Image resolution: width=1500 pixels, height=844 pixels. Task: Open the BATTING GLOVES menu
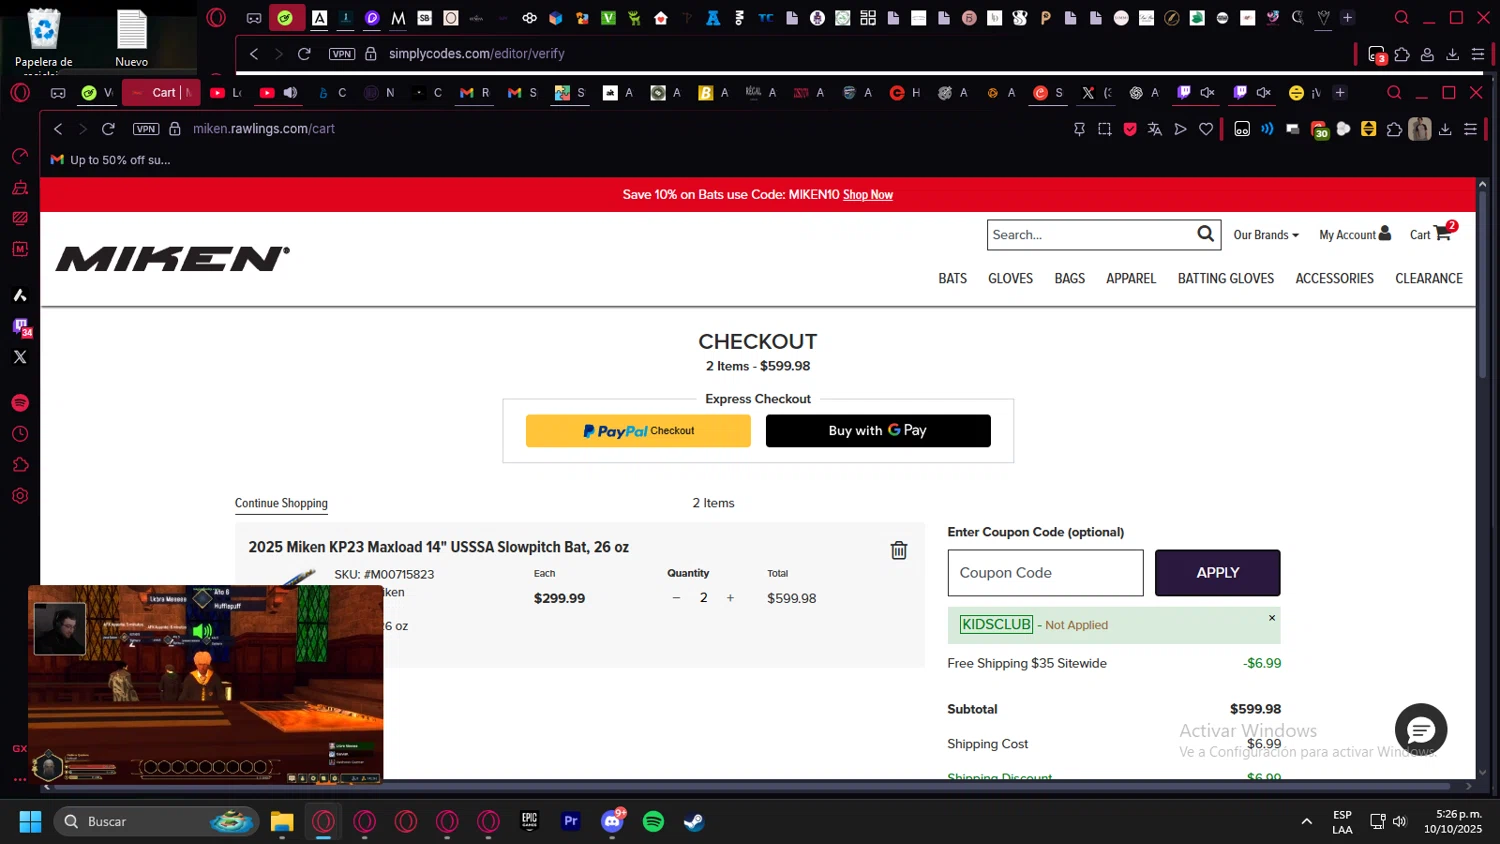point(1225,279)
